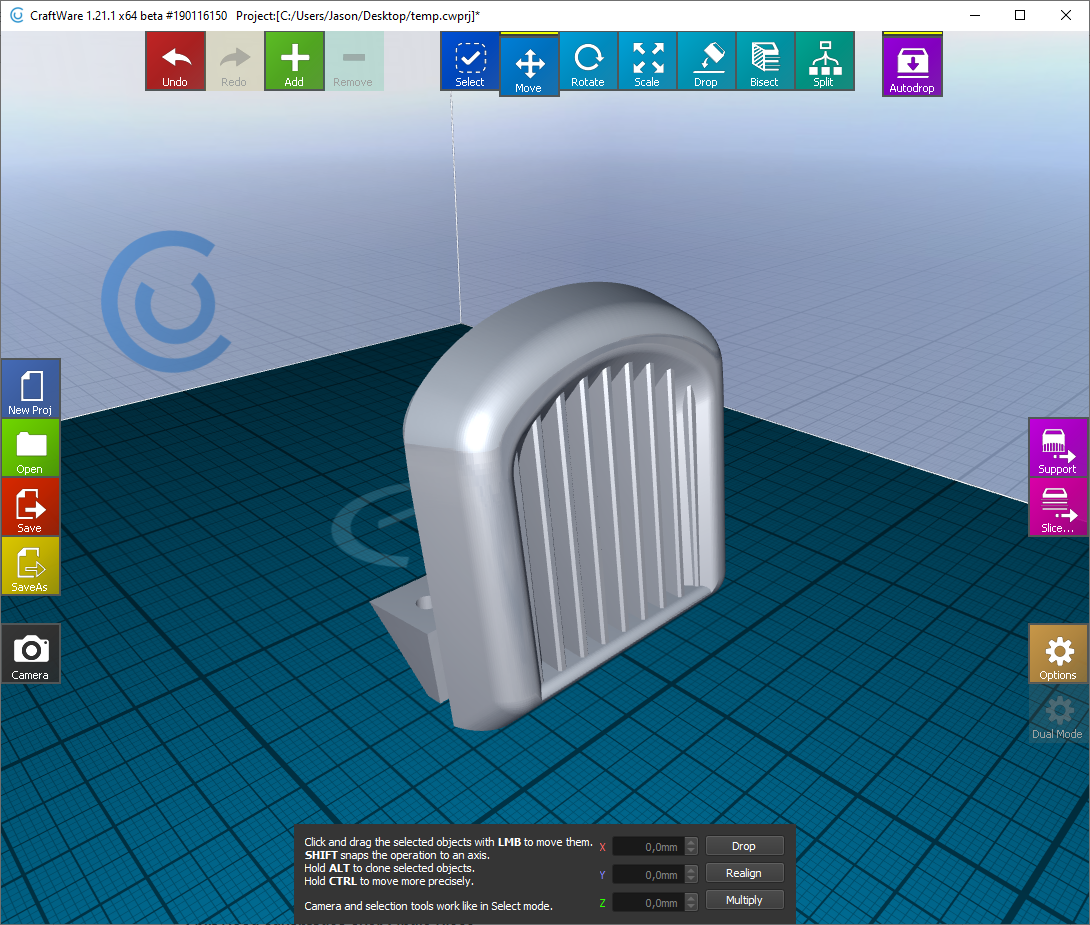1090x925 pixels.
Task: Click the Add button to import a model
Action: [294, 61]
